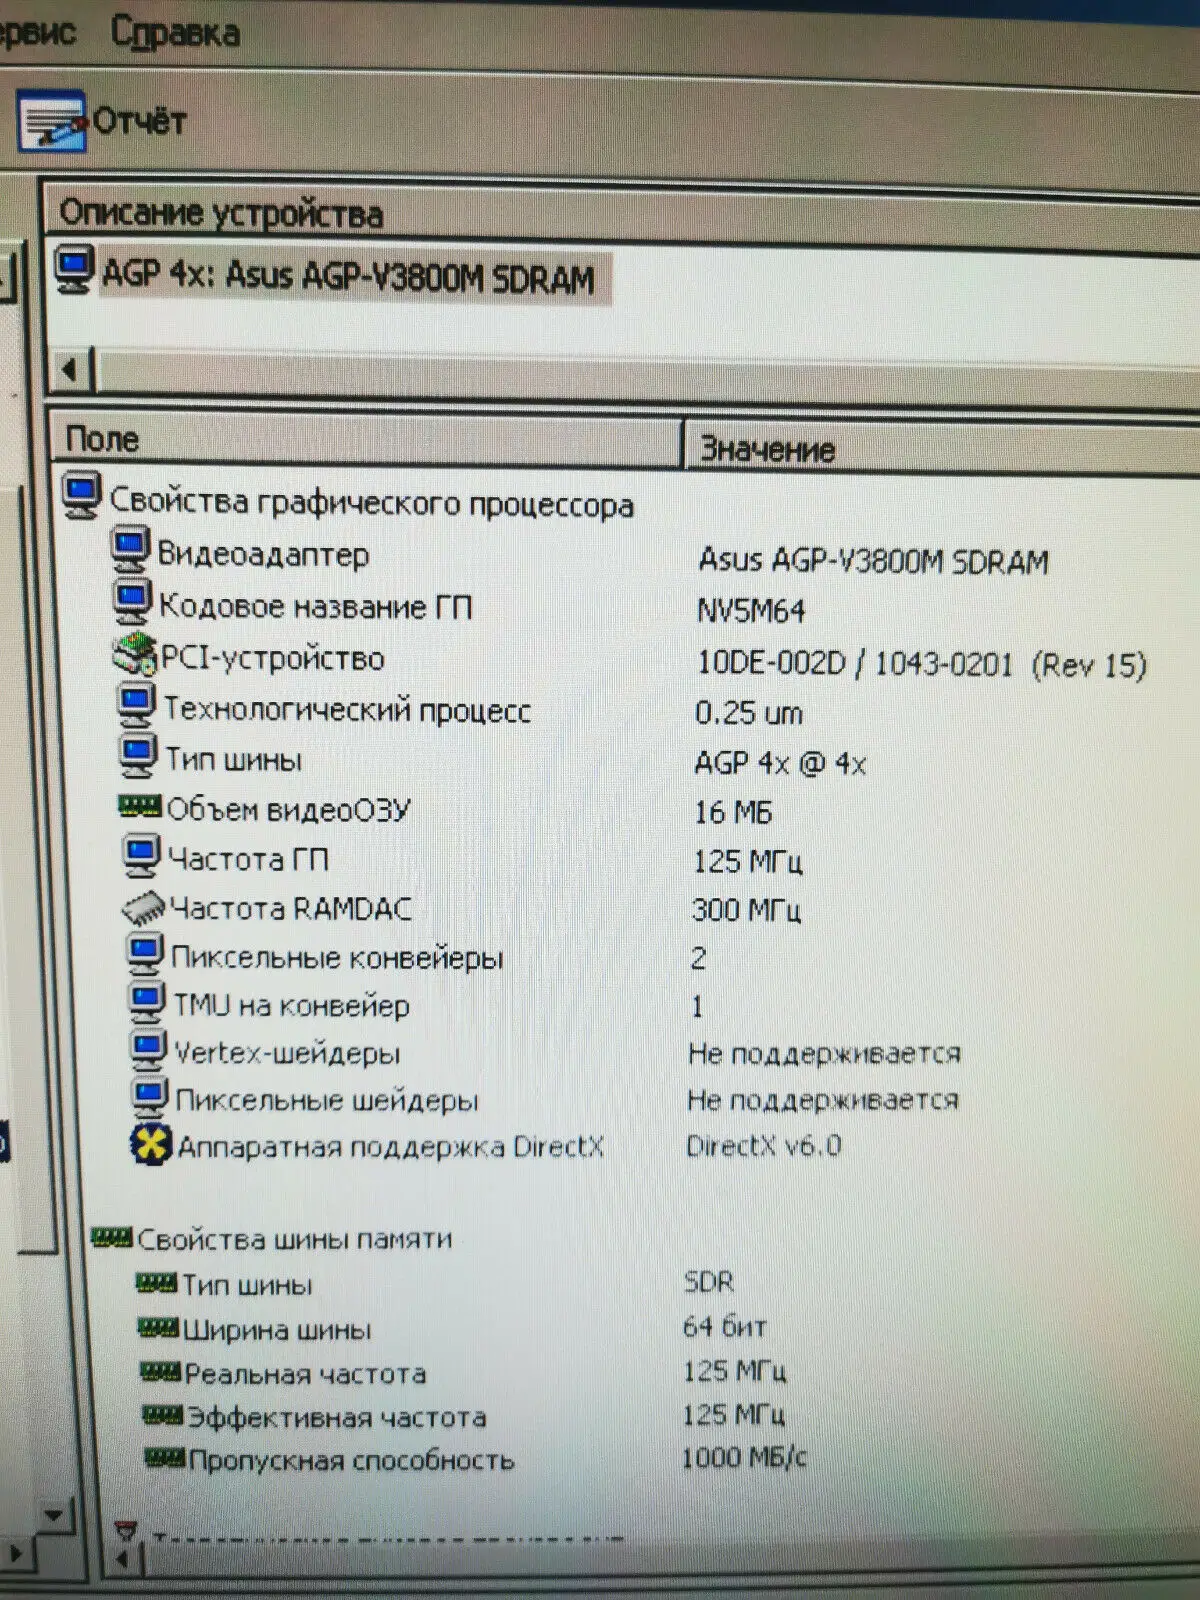The height and width of the screenshot is (1600, 1200).
Task: Select the Пиксельные конвейеры label
Action: pos(337,957)
